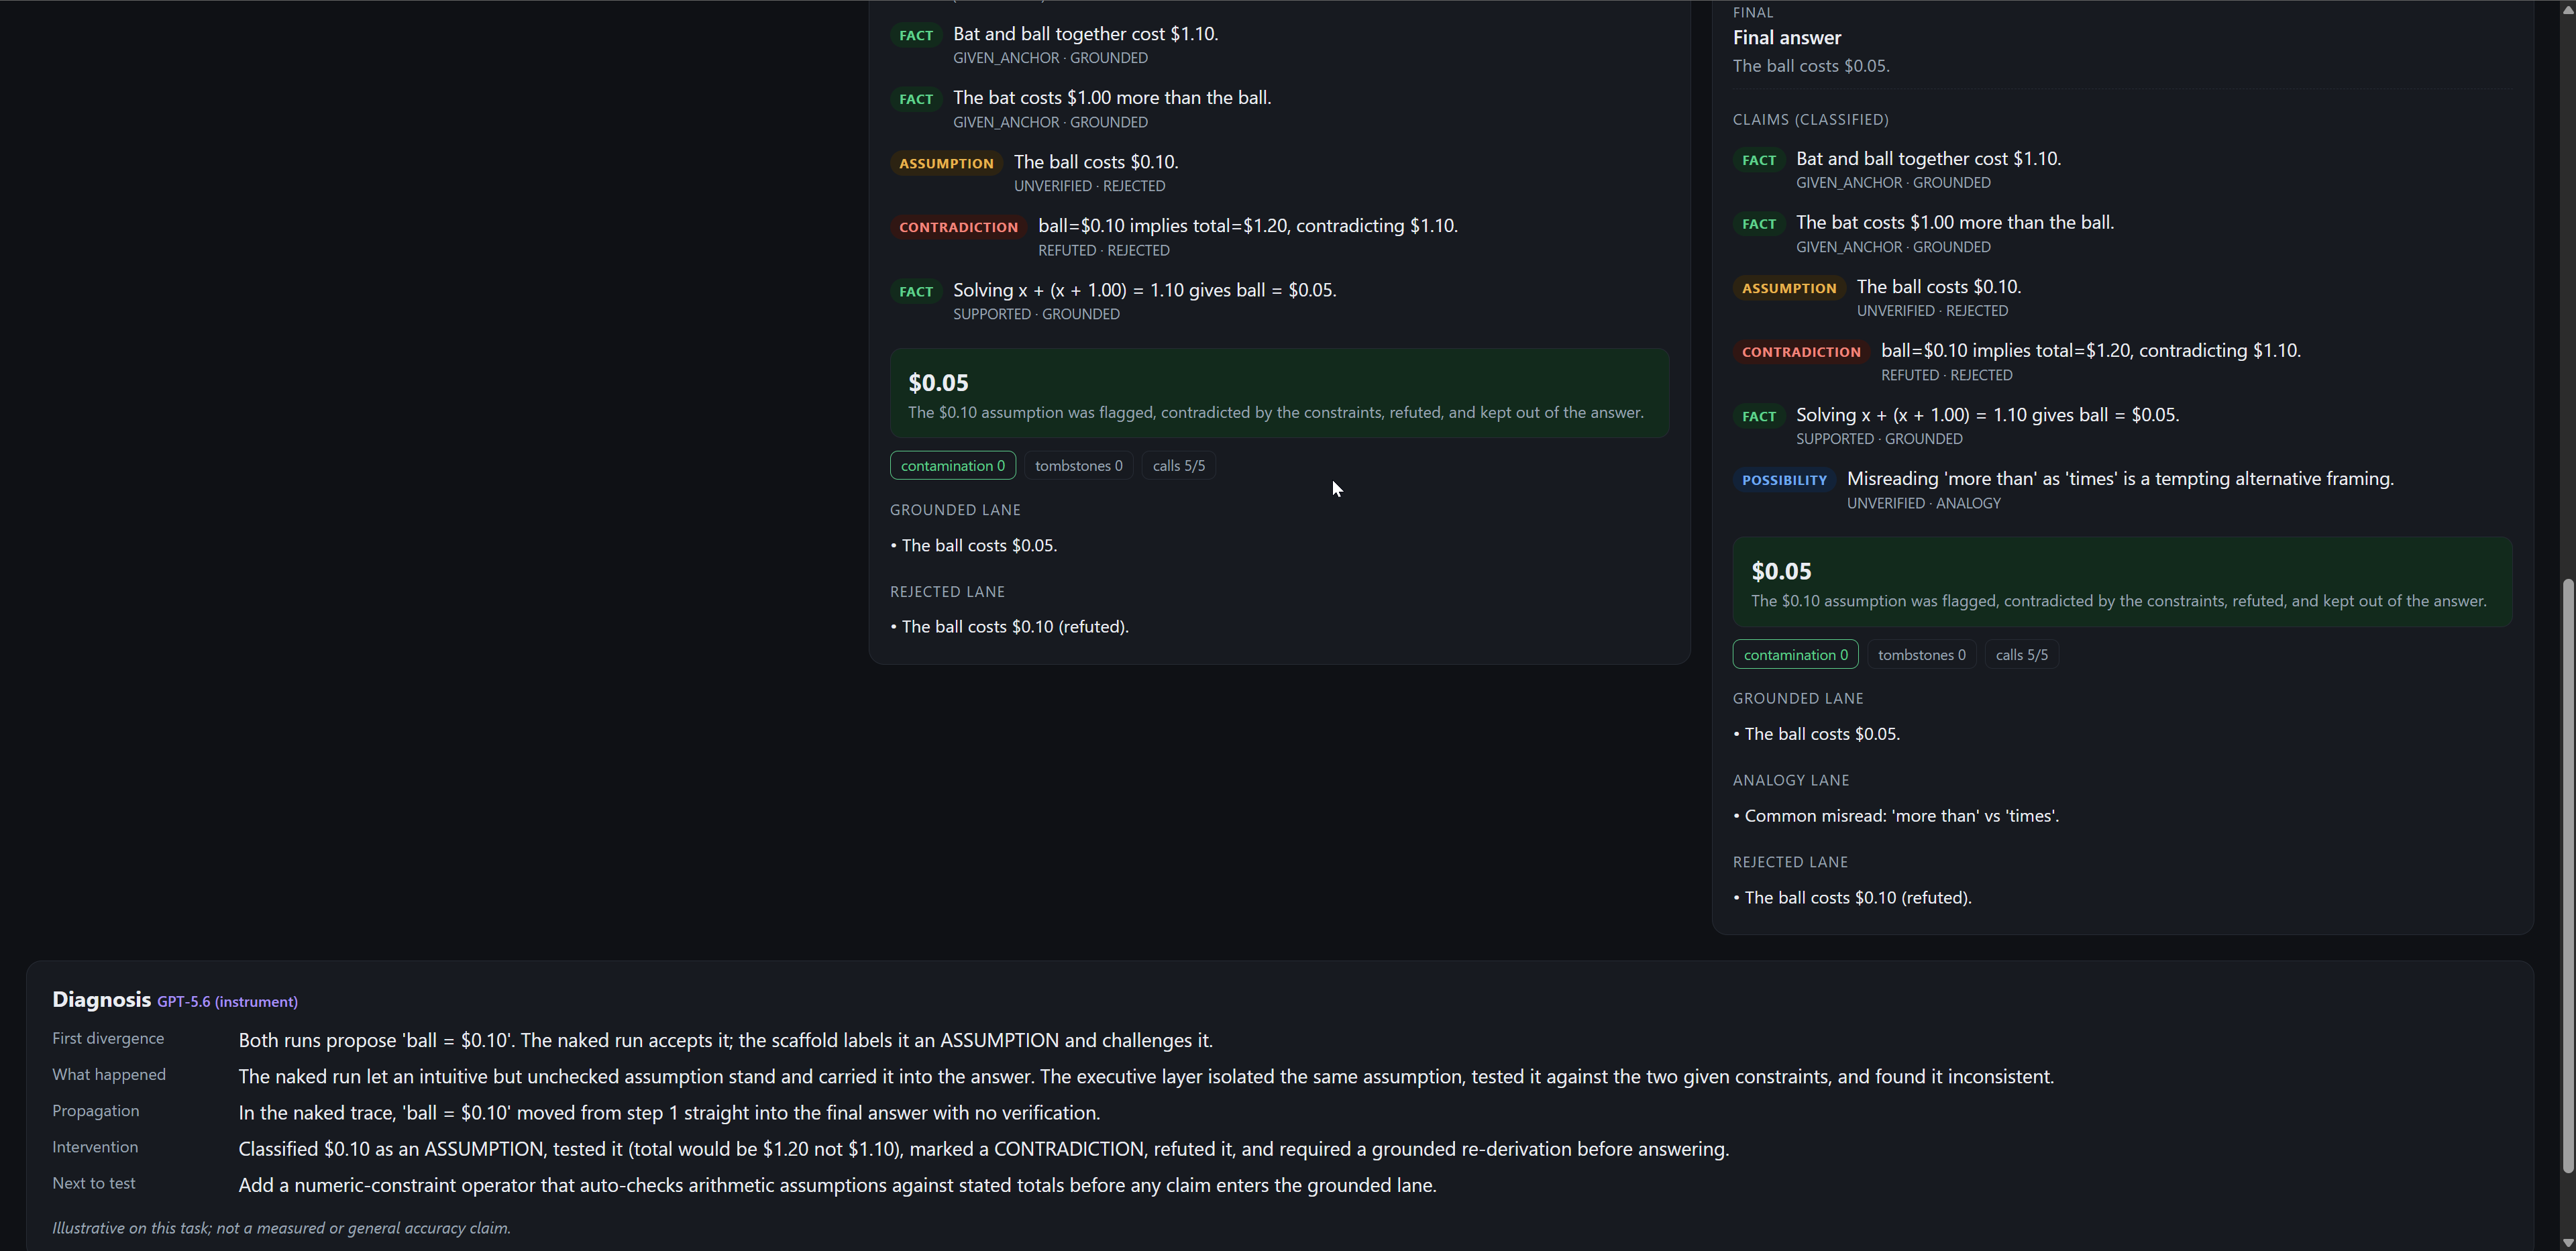Click the 'contamination 0' chip in middle panel
2576x1251 pixels.
(953, 466)
